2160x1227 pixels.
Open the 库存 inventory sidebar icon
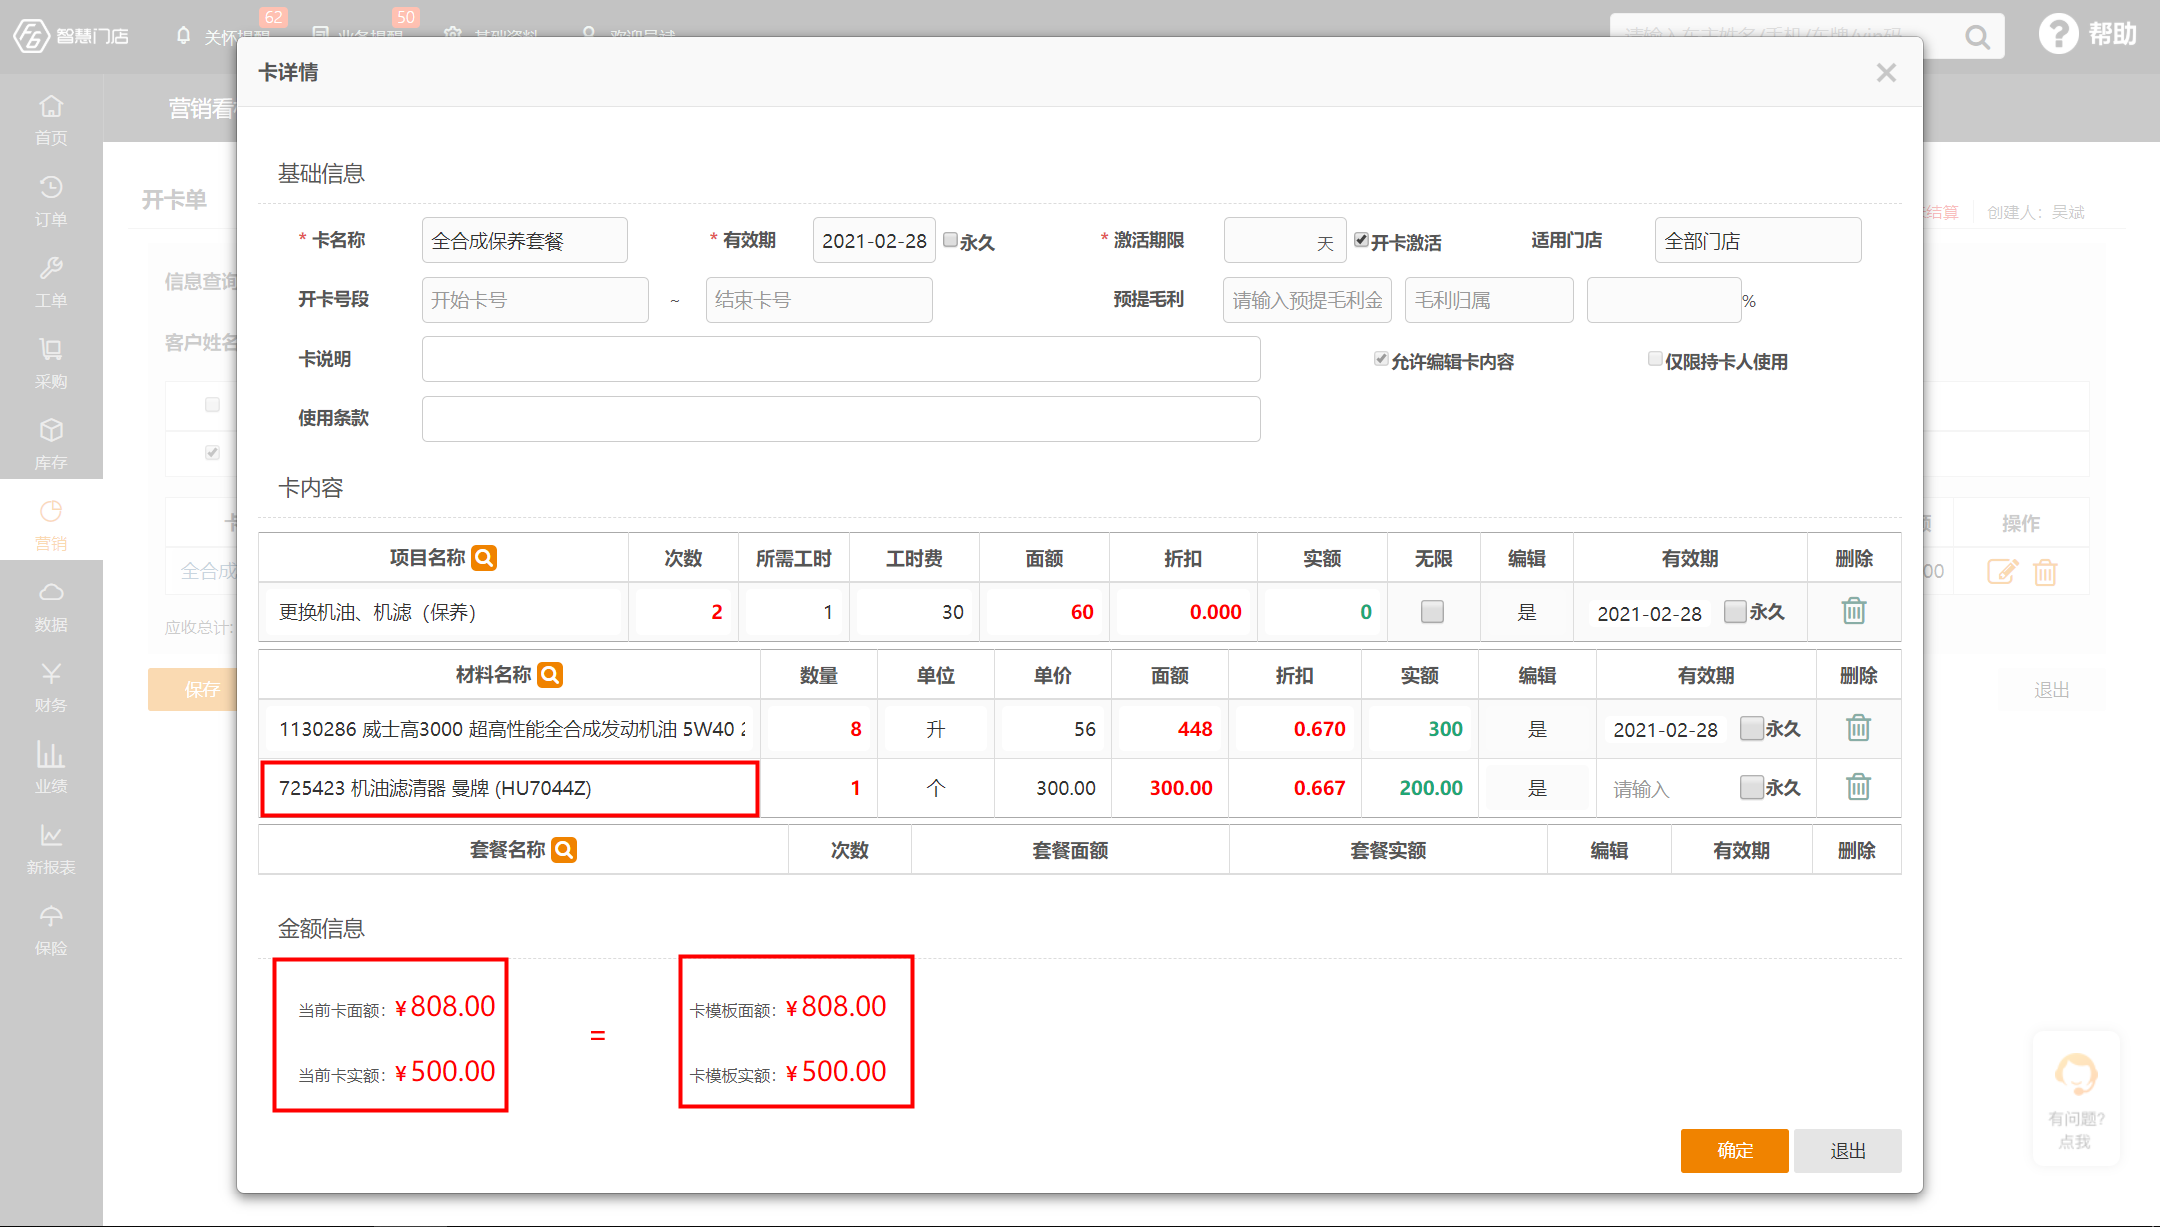click(x=51, y=443)
